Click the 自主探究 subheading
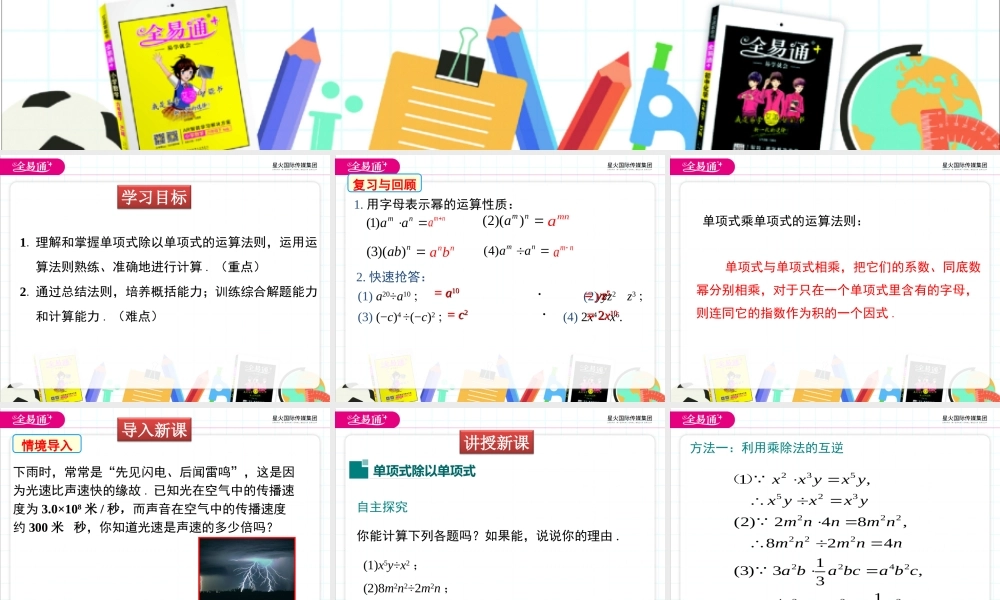This screenshot has height=600, width=1000. click(382, 507)
